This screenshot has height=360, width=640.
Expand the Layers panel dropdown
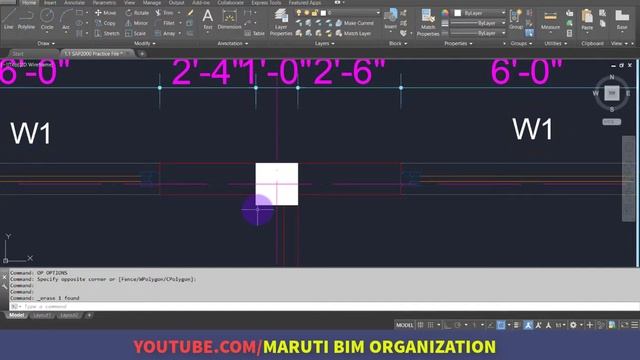click(324, 43)
